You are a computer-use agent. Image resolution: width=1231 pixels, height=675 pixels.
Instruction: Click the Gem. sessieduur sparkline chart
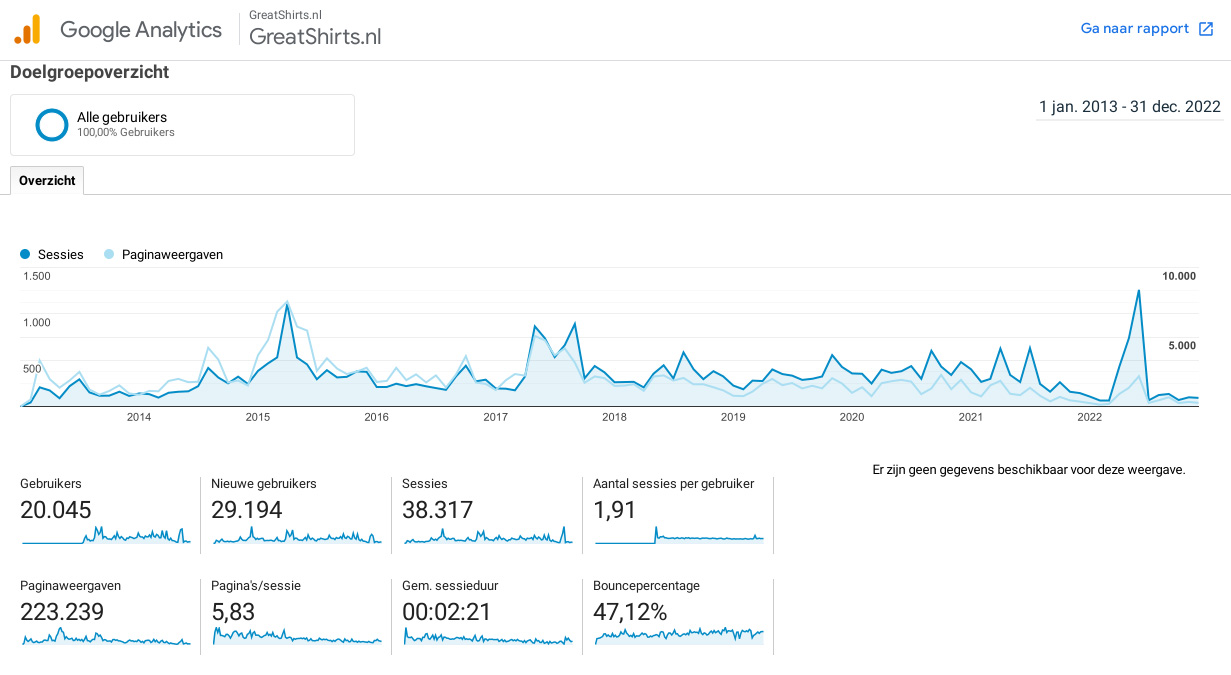click(x=488, y=636)
